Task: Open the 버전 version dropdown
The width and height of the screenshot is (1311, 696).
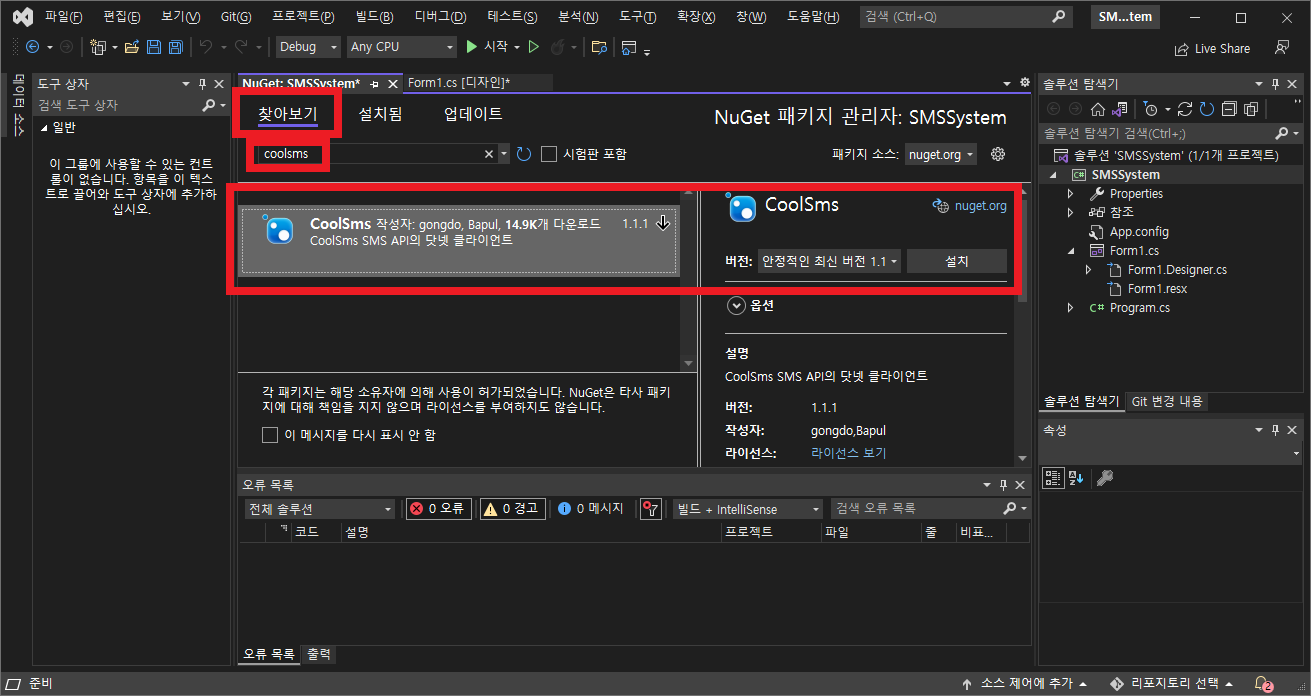Action: 829,261
